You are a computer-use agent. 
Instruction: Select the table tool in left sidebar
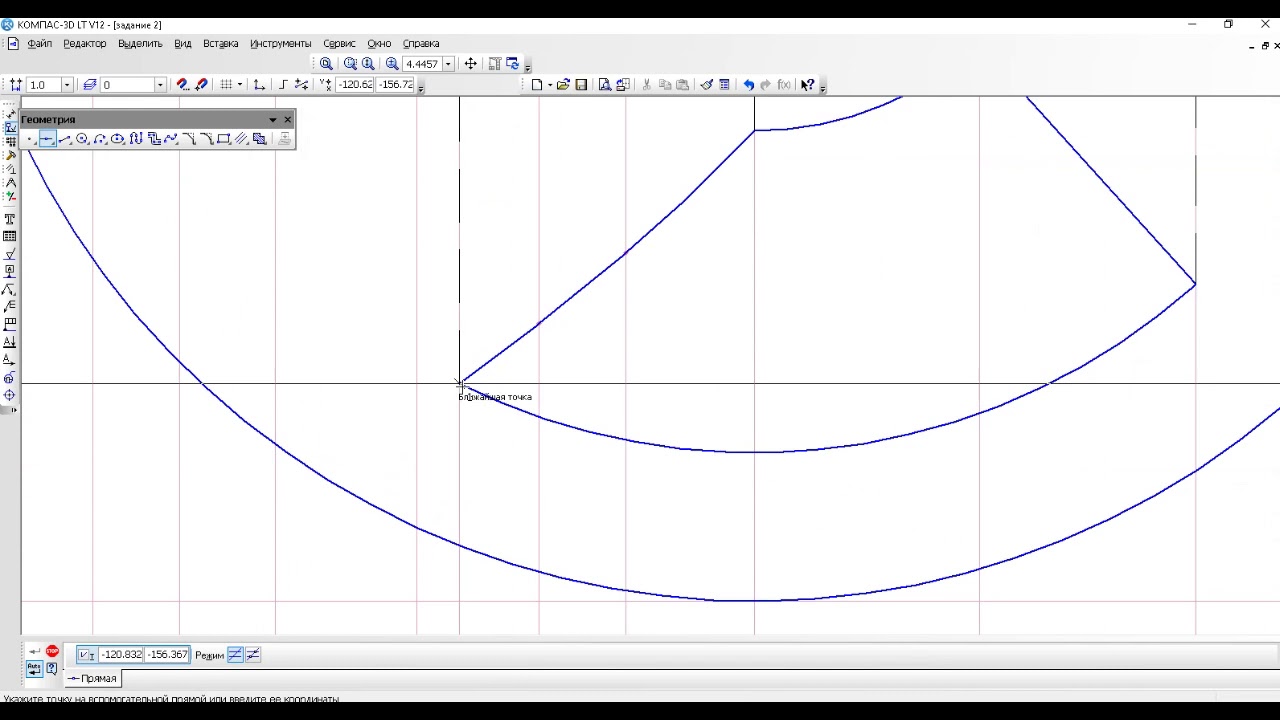coord(10,237)
